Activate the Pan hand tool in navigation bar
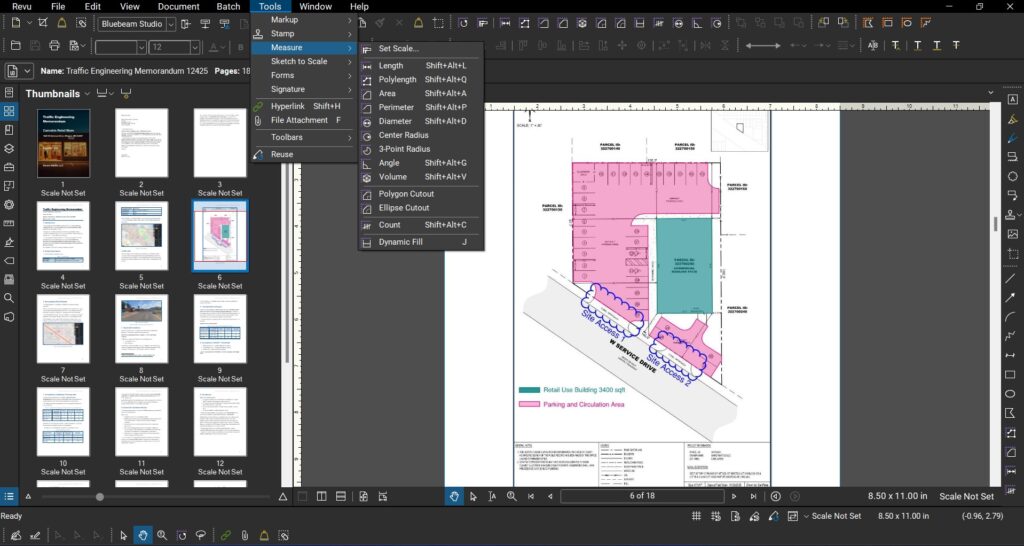This screenshot has height=546, width=1024. [x=455, y=496]
